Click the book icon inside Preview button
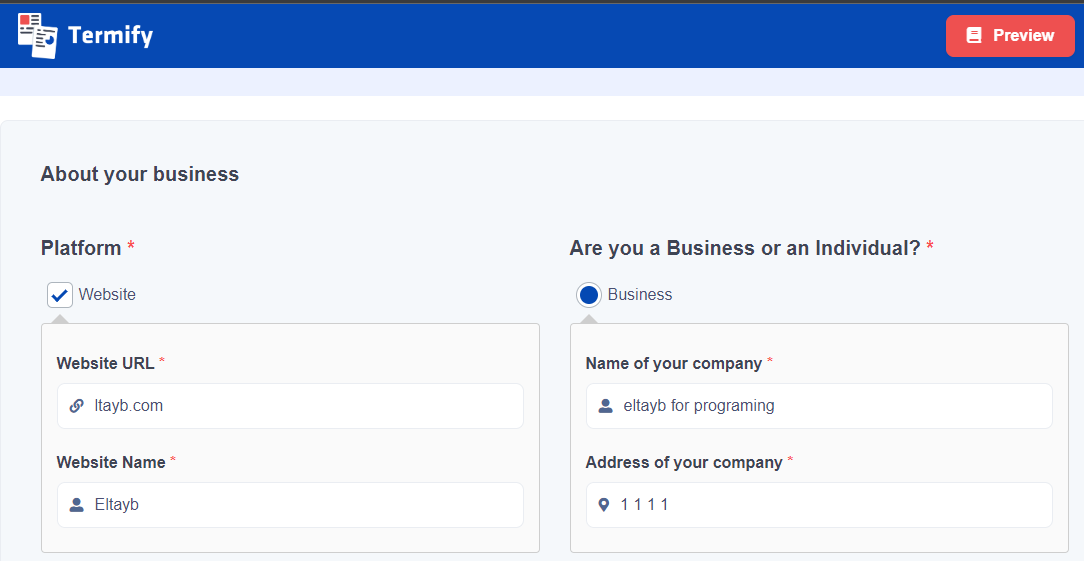The image size is (1084, 561). click(974, 36)
